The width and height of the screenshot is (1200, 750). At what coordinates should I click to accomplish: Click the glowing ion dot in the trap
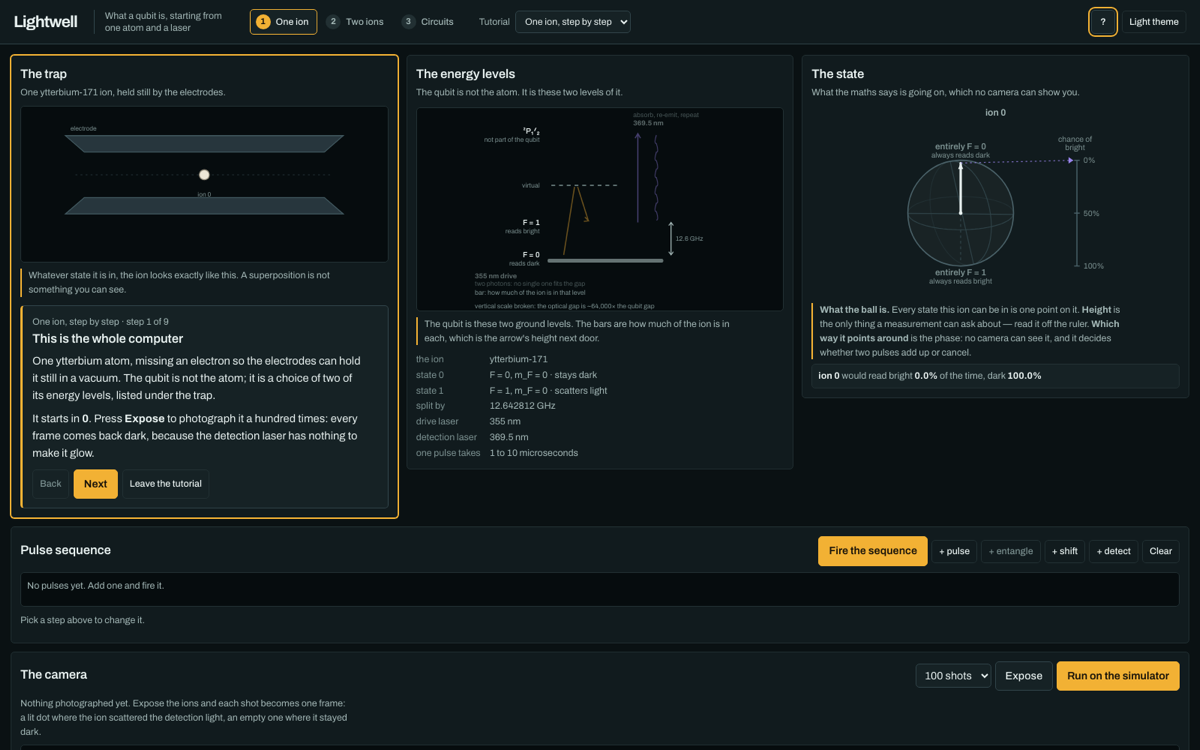tap(204, 175)
